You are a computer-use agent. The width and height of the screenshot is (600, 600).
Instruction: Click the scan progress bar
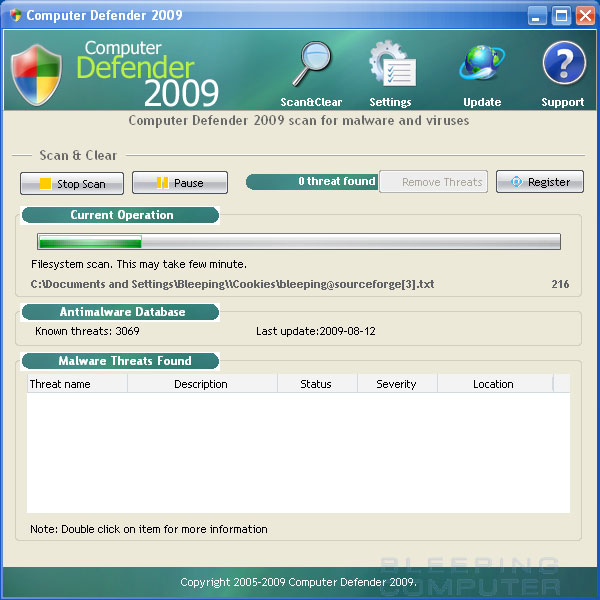(299, 241)
